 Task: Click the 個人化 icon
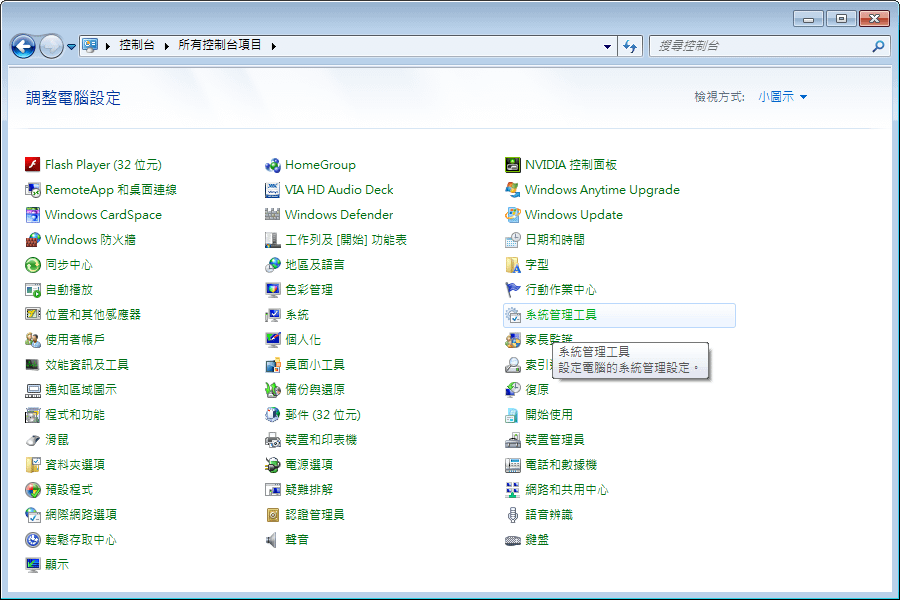273,340
